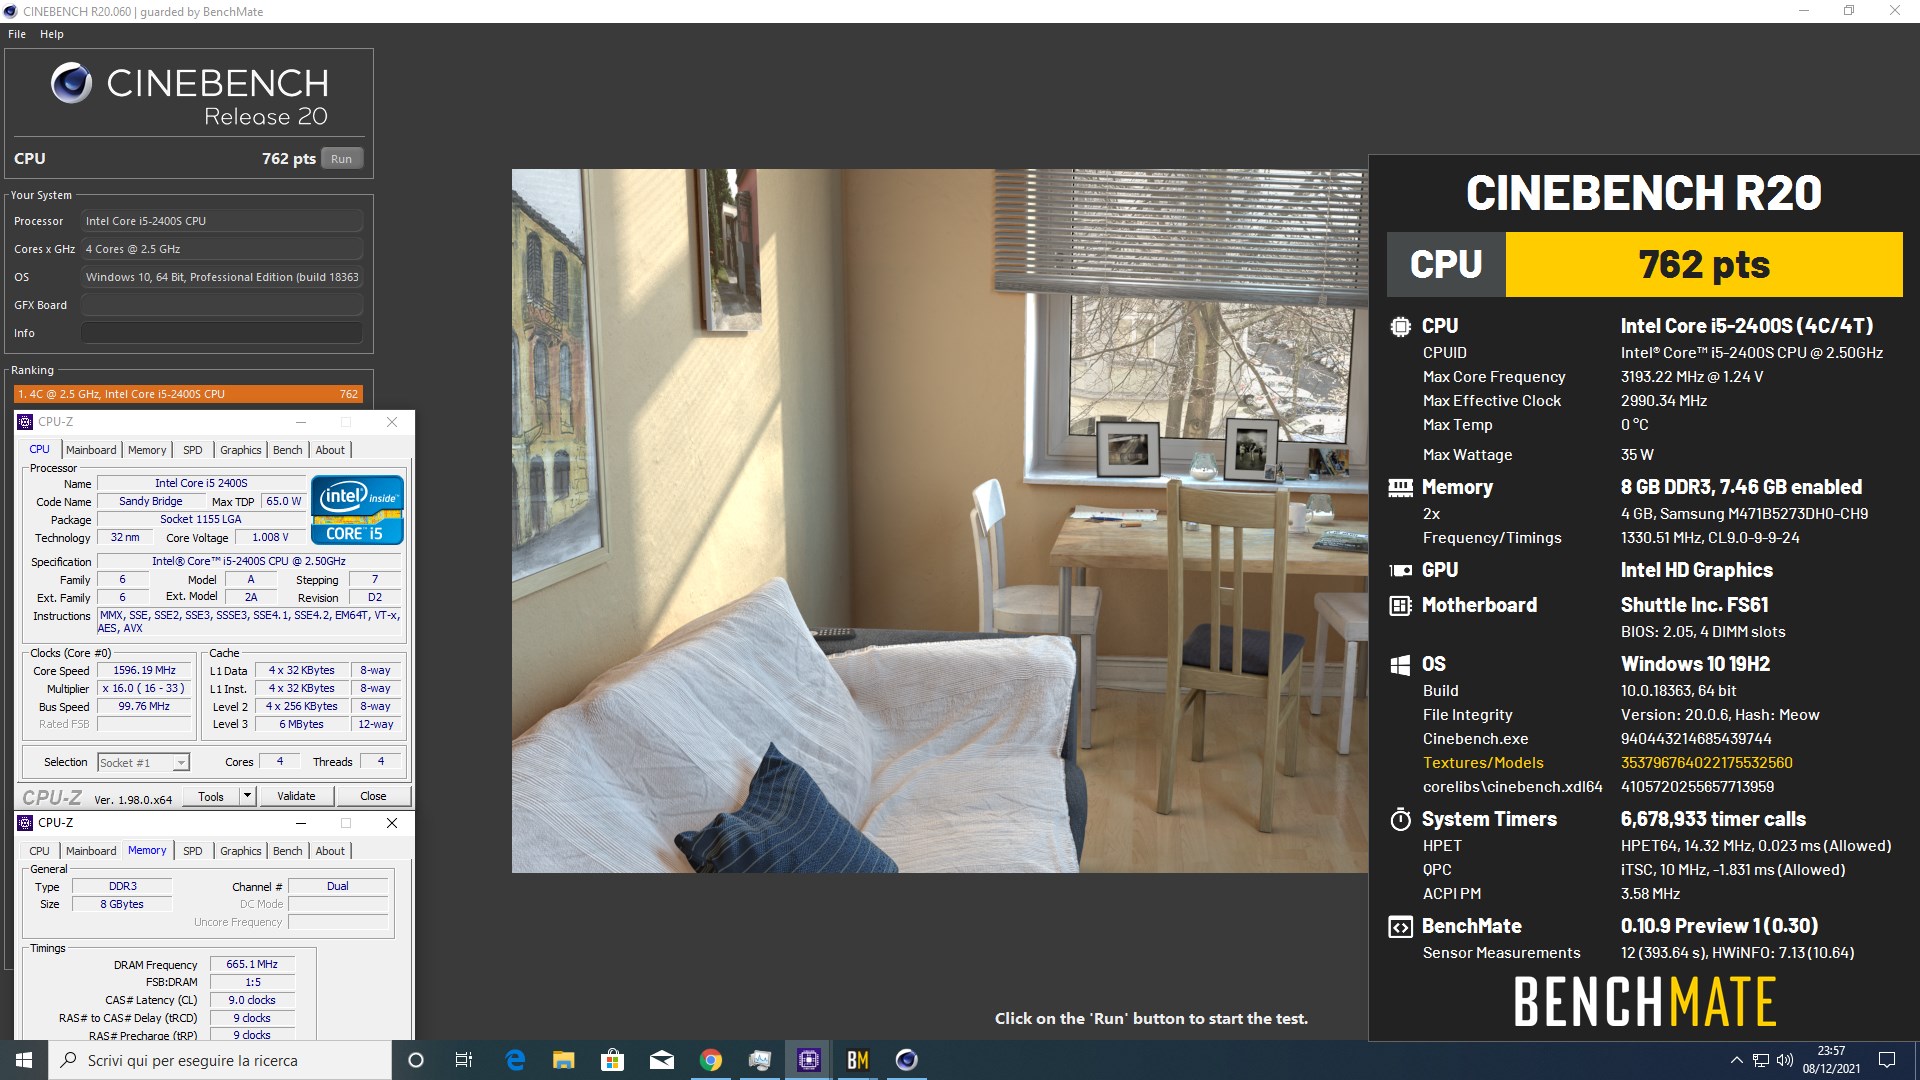Viewport: 1920px width, 1080px height.
Task: Open the File menu in Cinebench
Action: point(17,34)
